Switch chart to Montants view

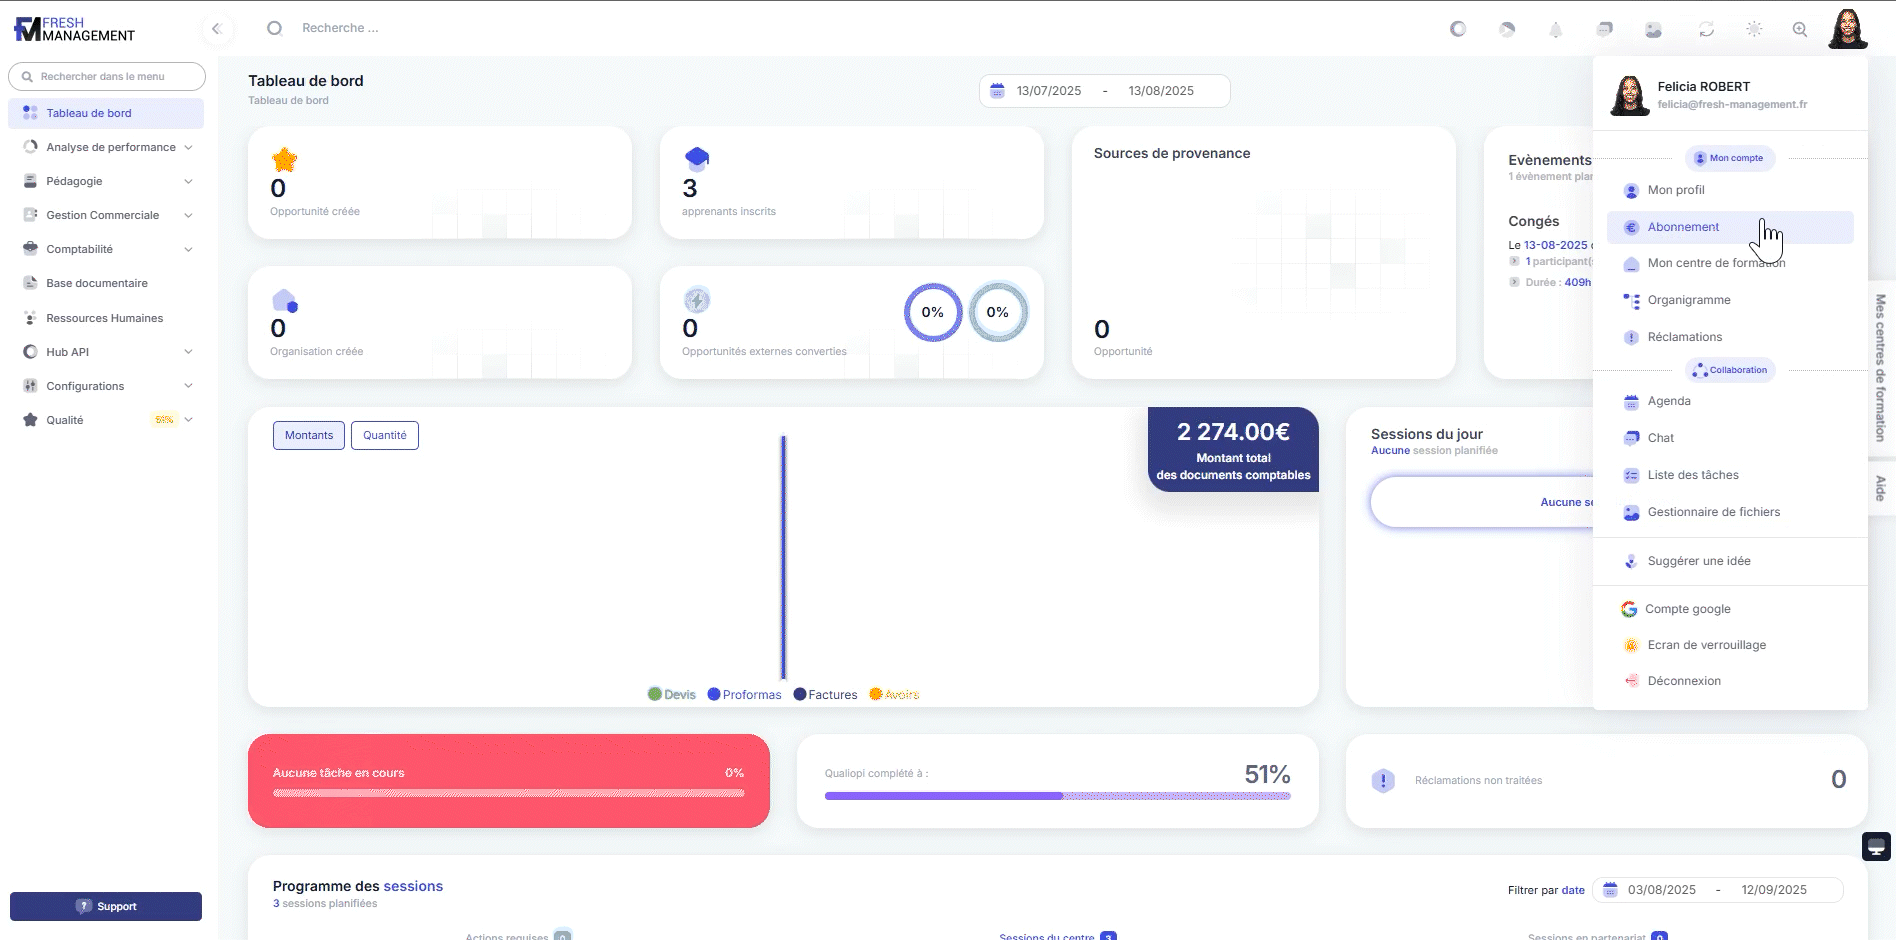coord(309,436)
